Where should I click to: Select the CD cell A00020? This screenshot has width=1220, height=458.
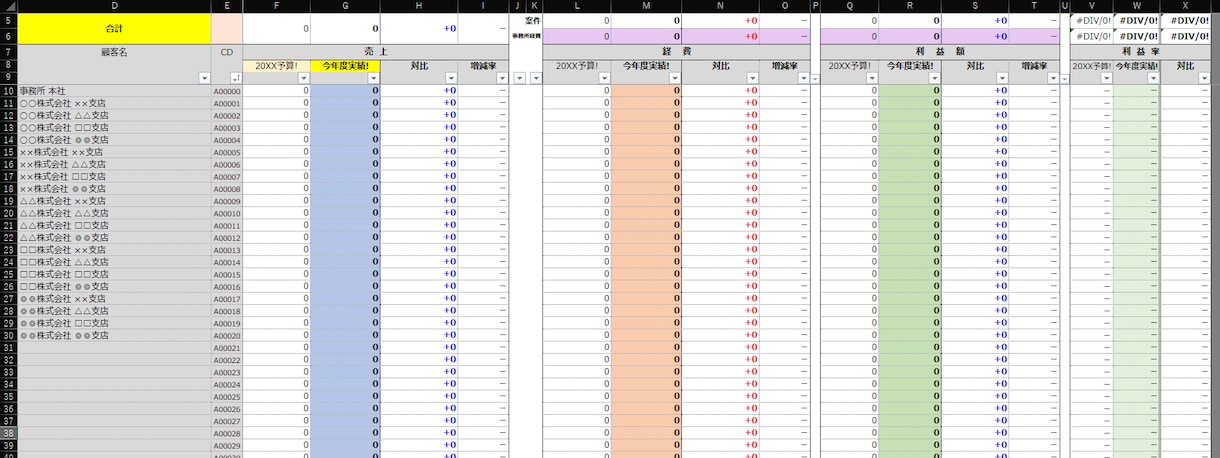click(227, 335)
